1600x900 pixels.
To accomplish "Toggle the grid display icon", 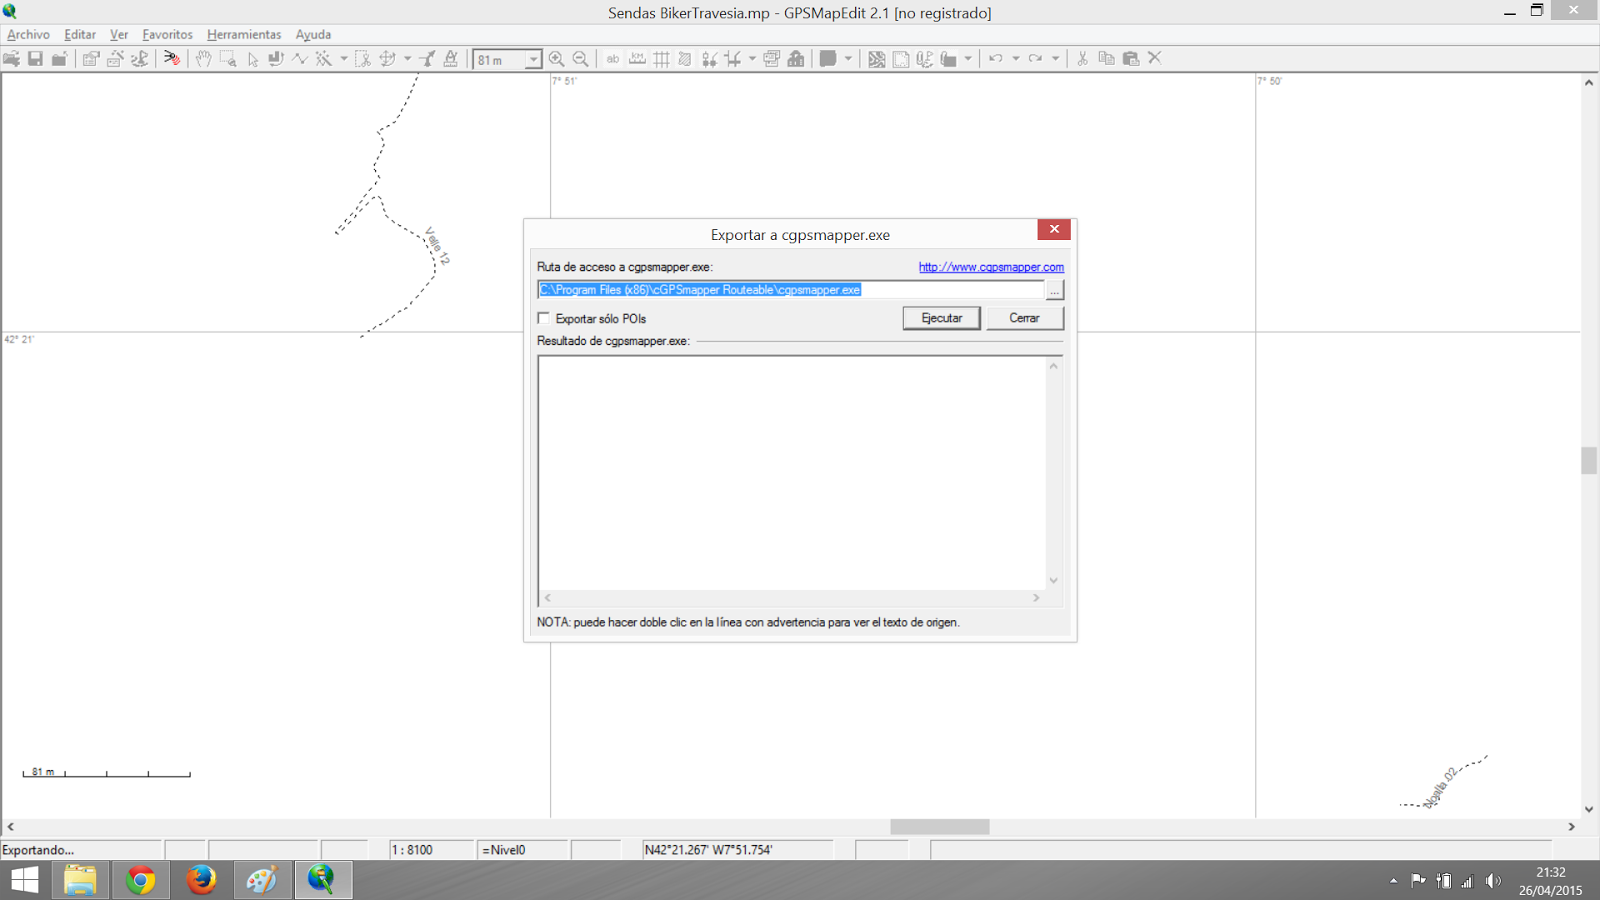I will (x=660, y=58).
